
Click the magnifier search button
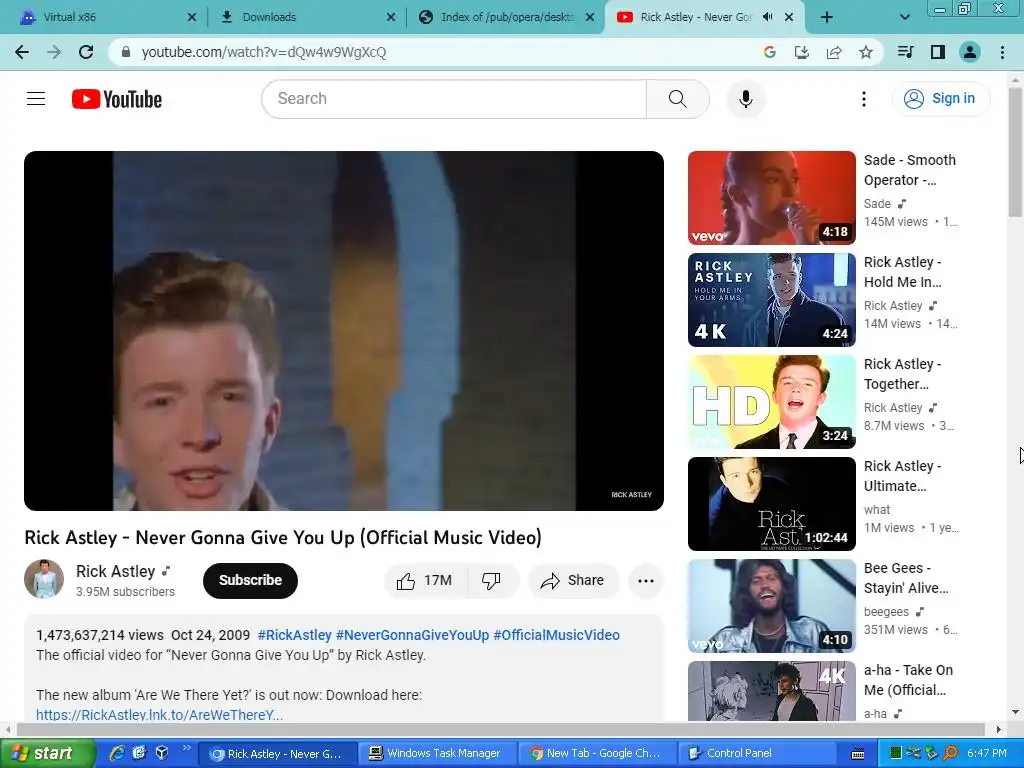pos(678,99)
